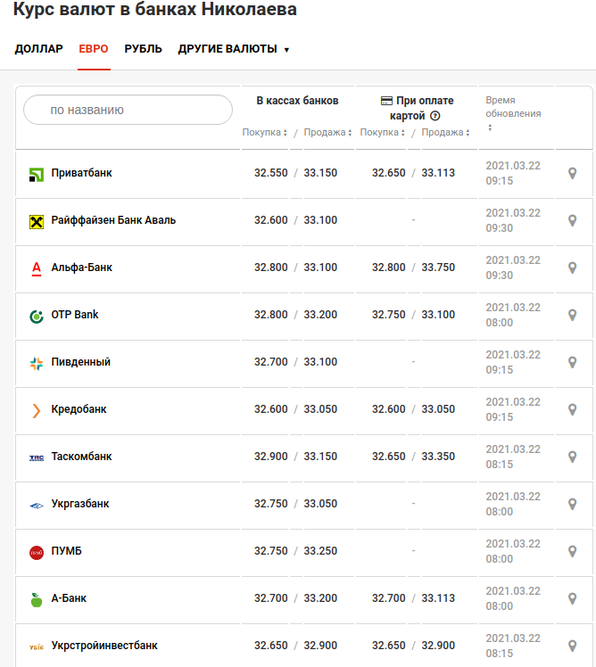The height and width of the screenshot is (667, 596).
Task: Open the Райффайзен Банк Аваль link
Action: 113,220
